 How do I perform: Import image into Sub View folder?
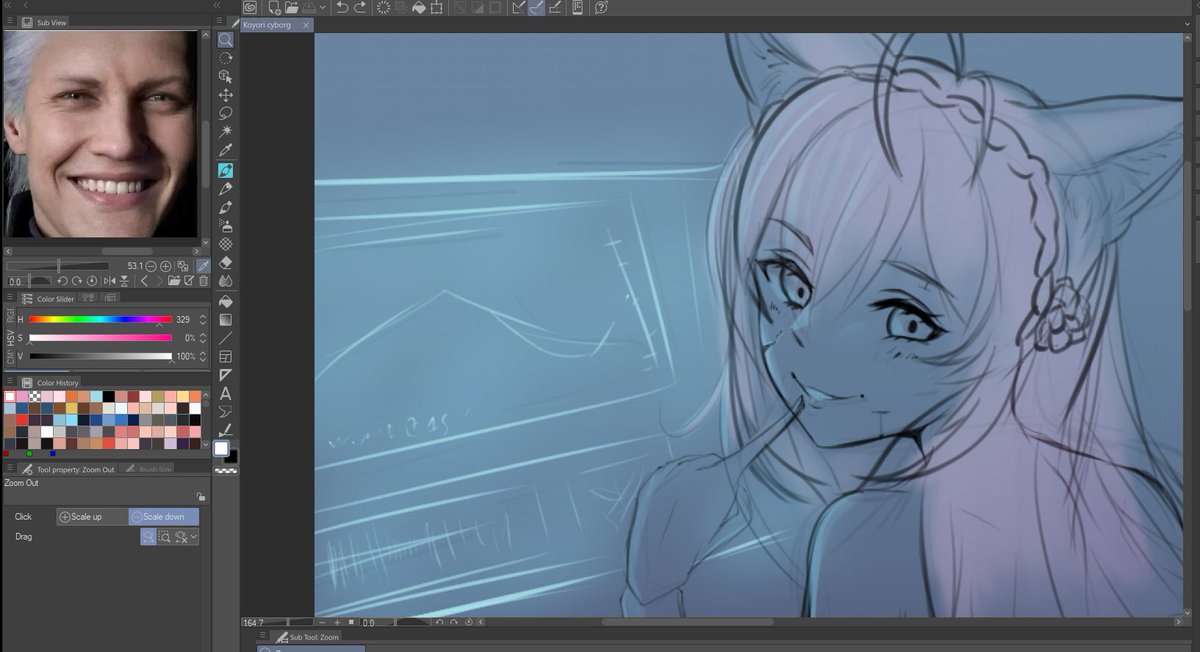click(x=174, y=281)
